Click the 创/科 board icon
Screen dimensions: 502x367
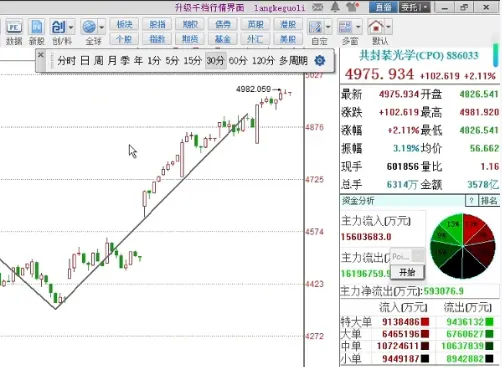click(58, 27)
